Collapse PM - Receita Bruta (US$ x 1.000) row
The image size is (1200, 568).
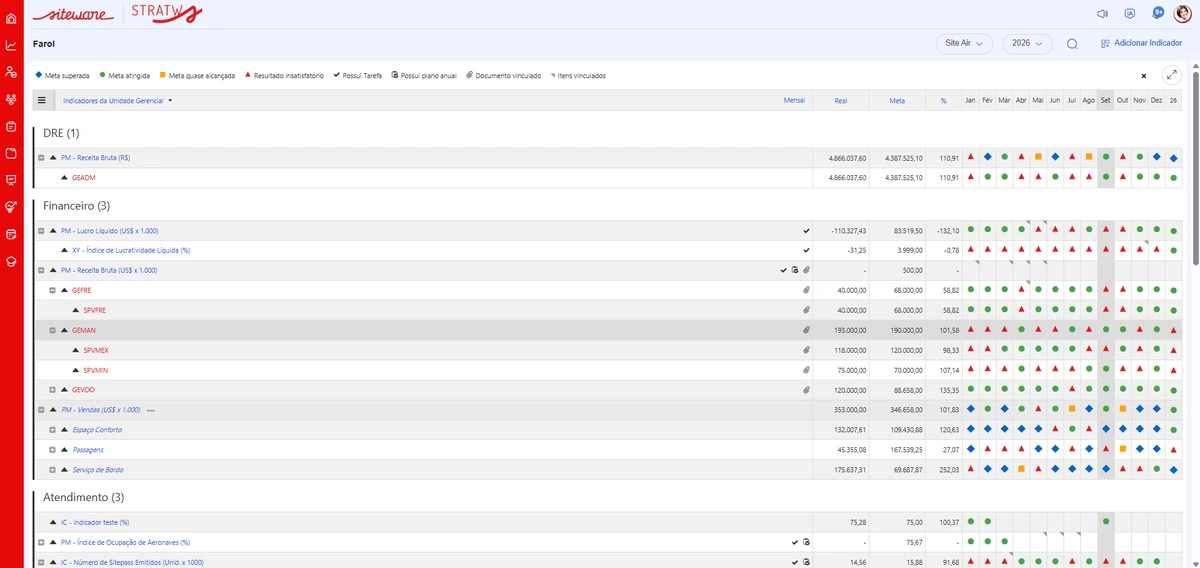(41, 270)
